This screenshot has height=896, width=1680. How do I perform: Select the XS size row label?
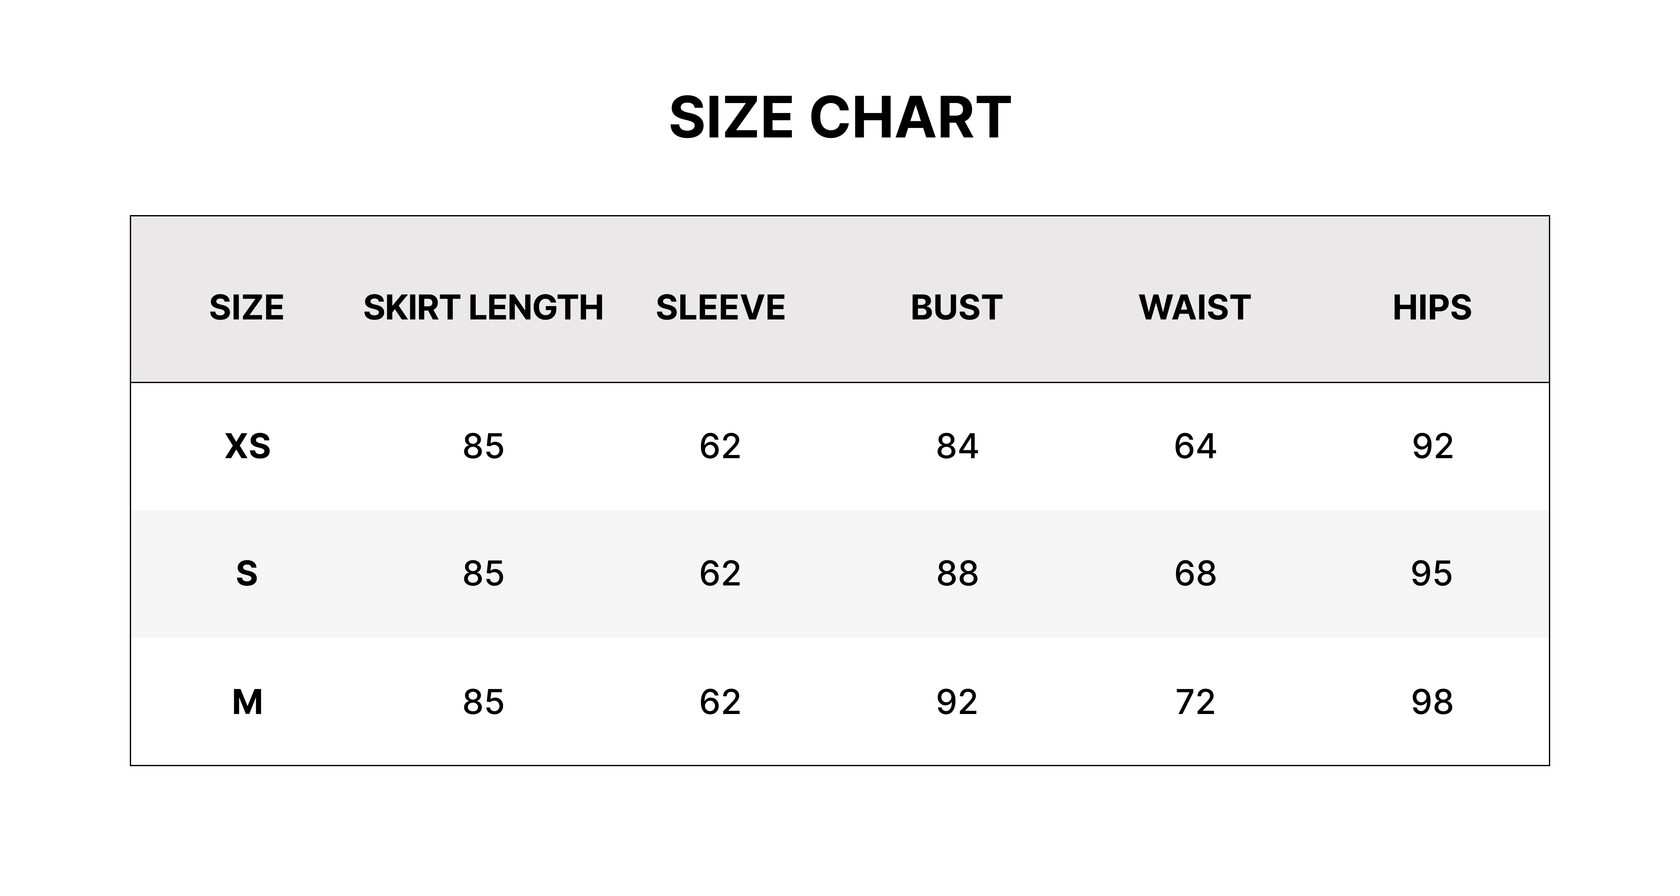247,446
